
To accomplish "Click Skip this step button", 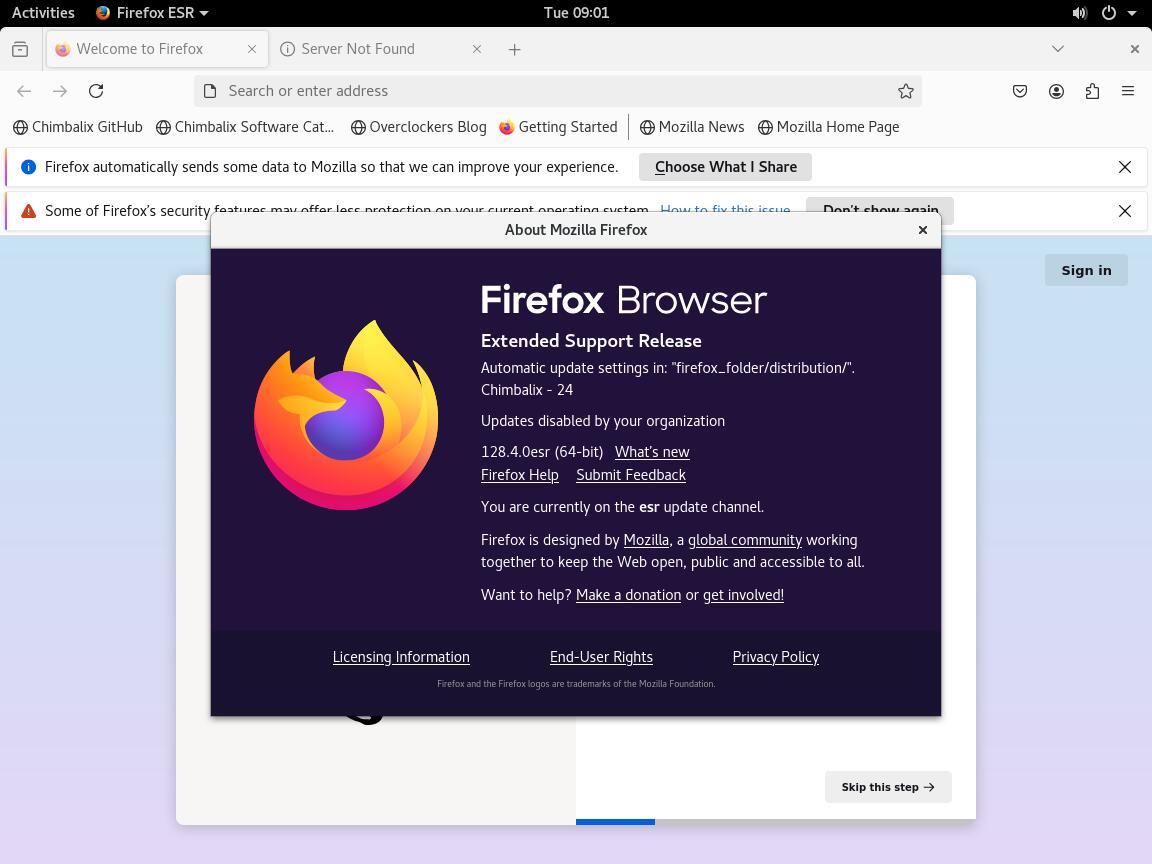I will point(888,787).
